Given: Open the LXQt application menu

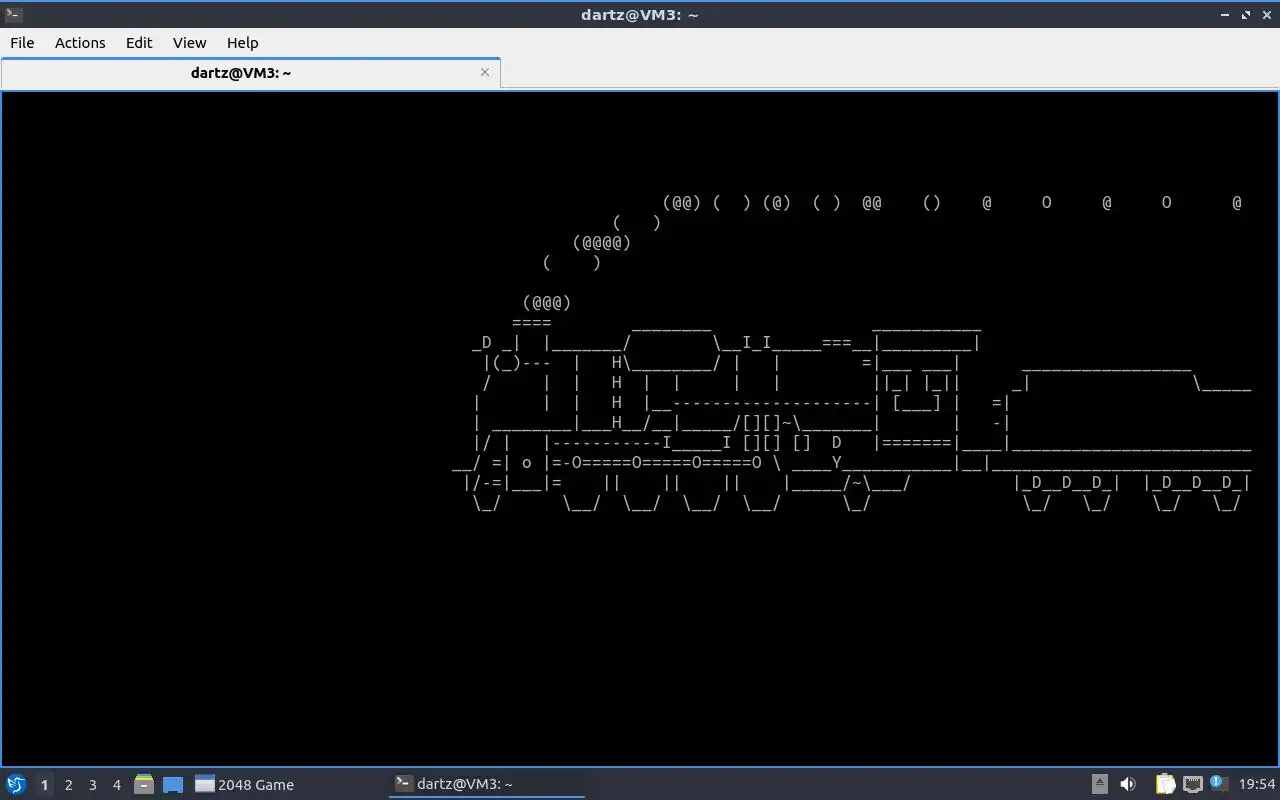Looking at the screenshot, I should click(16, 784).
